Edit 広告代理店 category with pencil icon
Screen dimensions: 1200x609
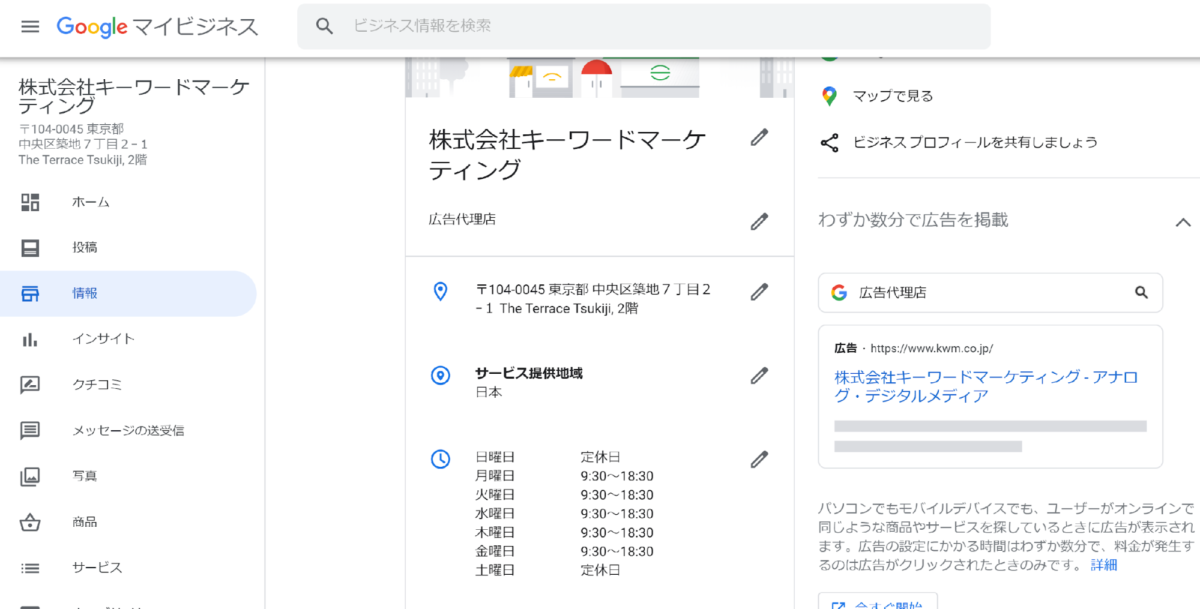coord(759,222)
